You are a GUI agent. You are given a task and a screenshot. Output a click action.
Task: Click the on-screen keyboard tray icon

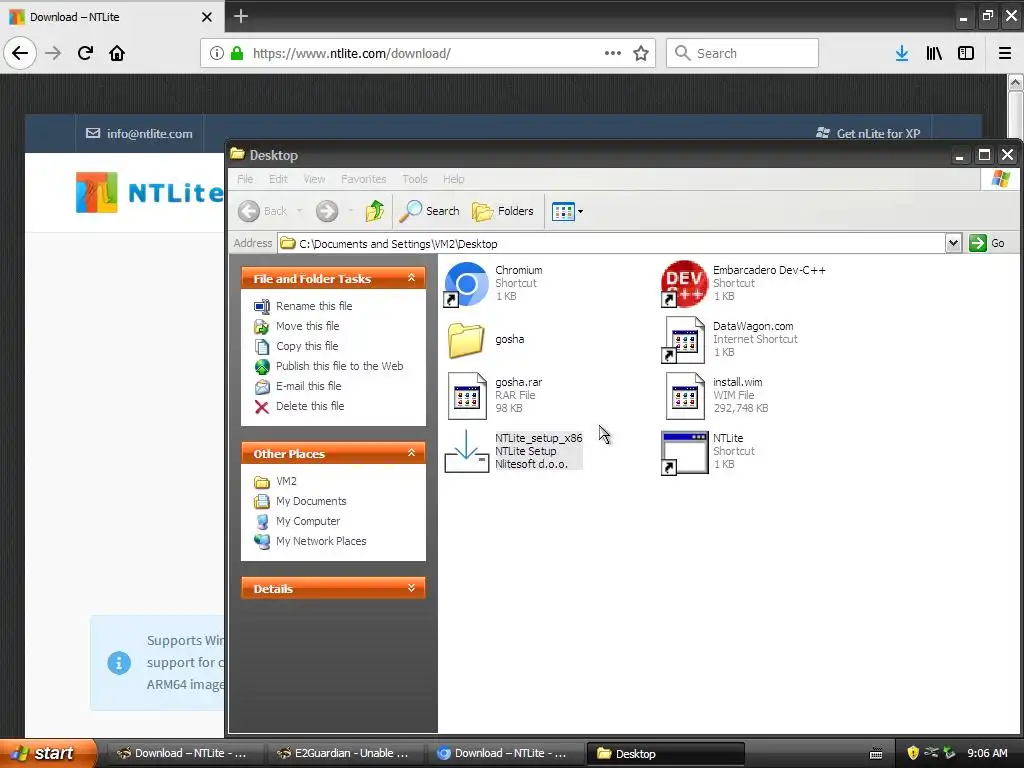[876, 754]
